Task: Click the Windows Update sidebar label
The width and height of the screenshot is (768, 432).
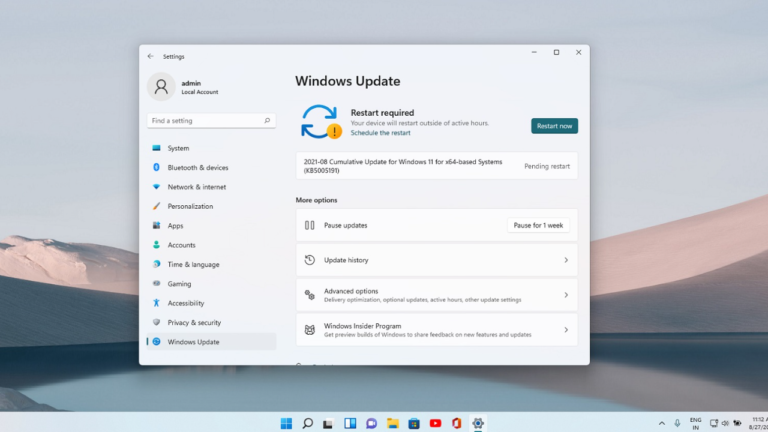Action: [193, 342]
